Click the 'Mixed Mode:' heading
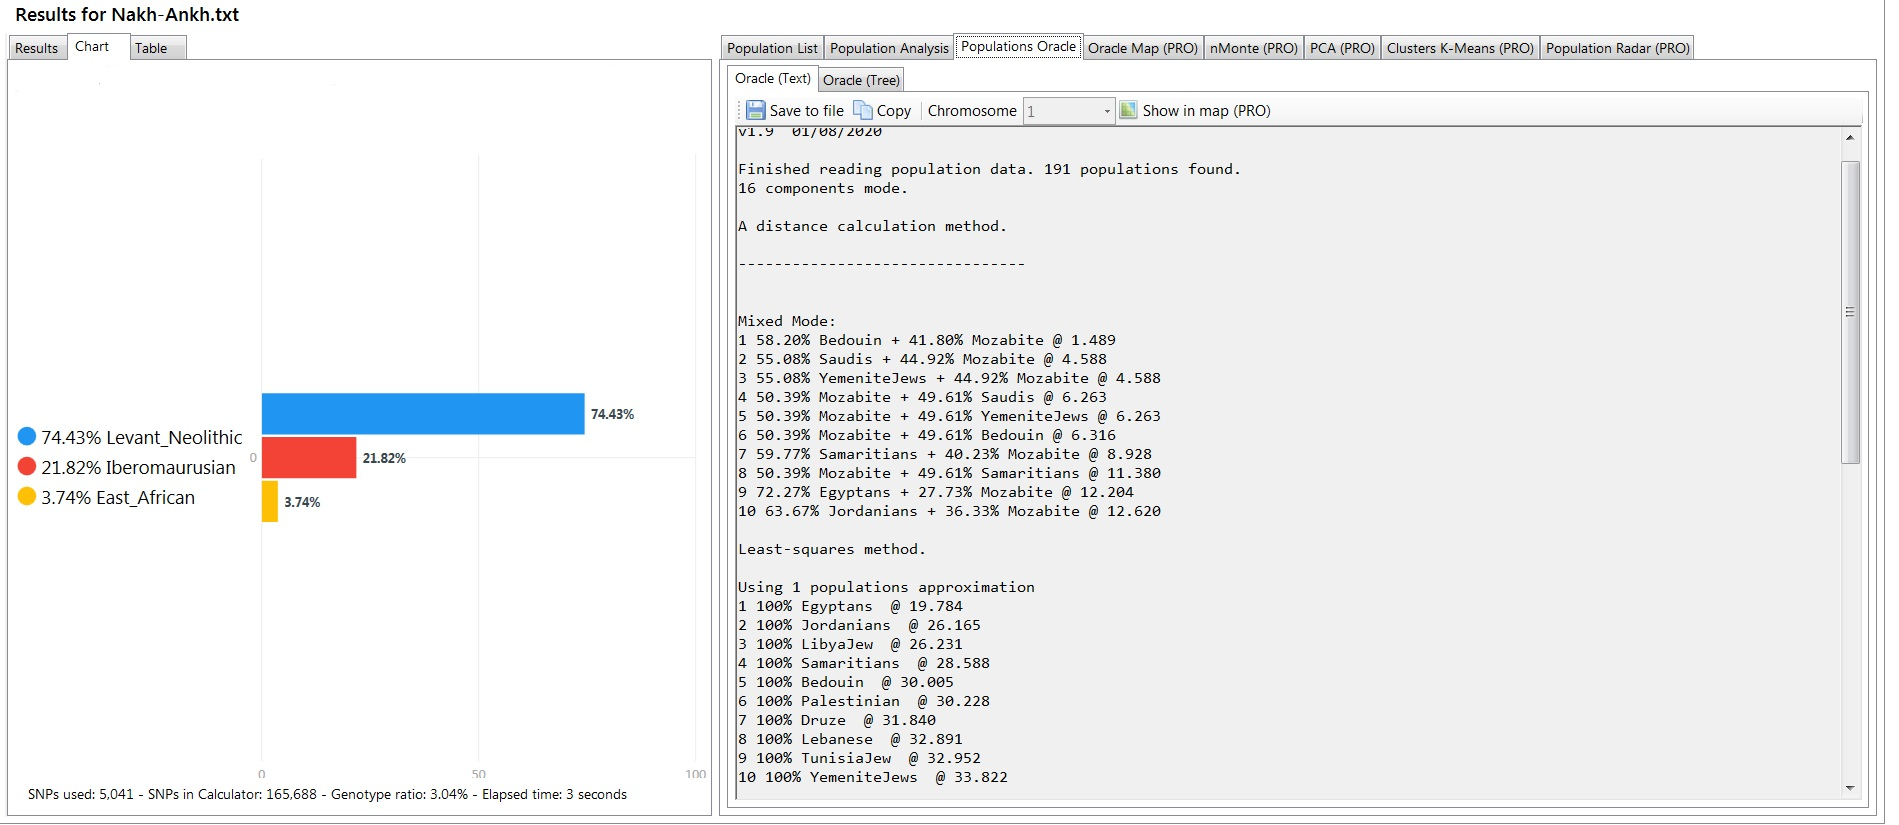The image size is (1899, 825). [x=787, y=321]
